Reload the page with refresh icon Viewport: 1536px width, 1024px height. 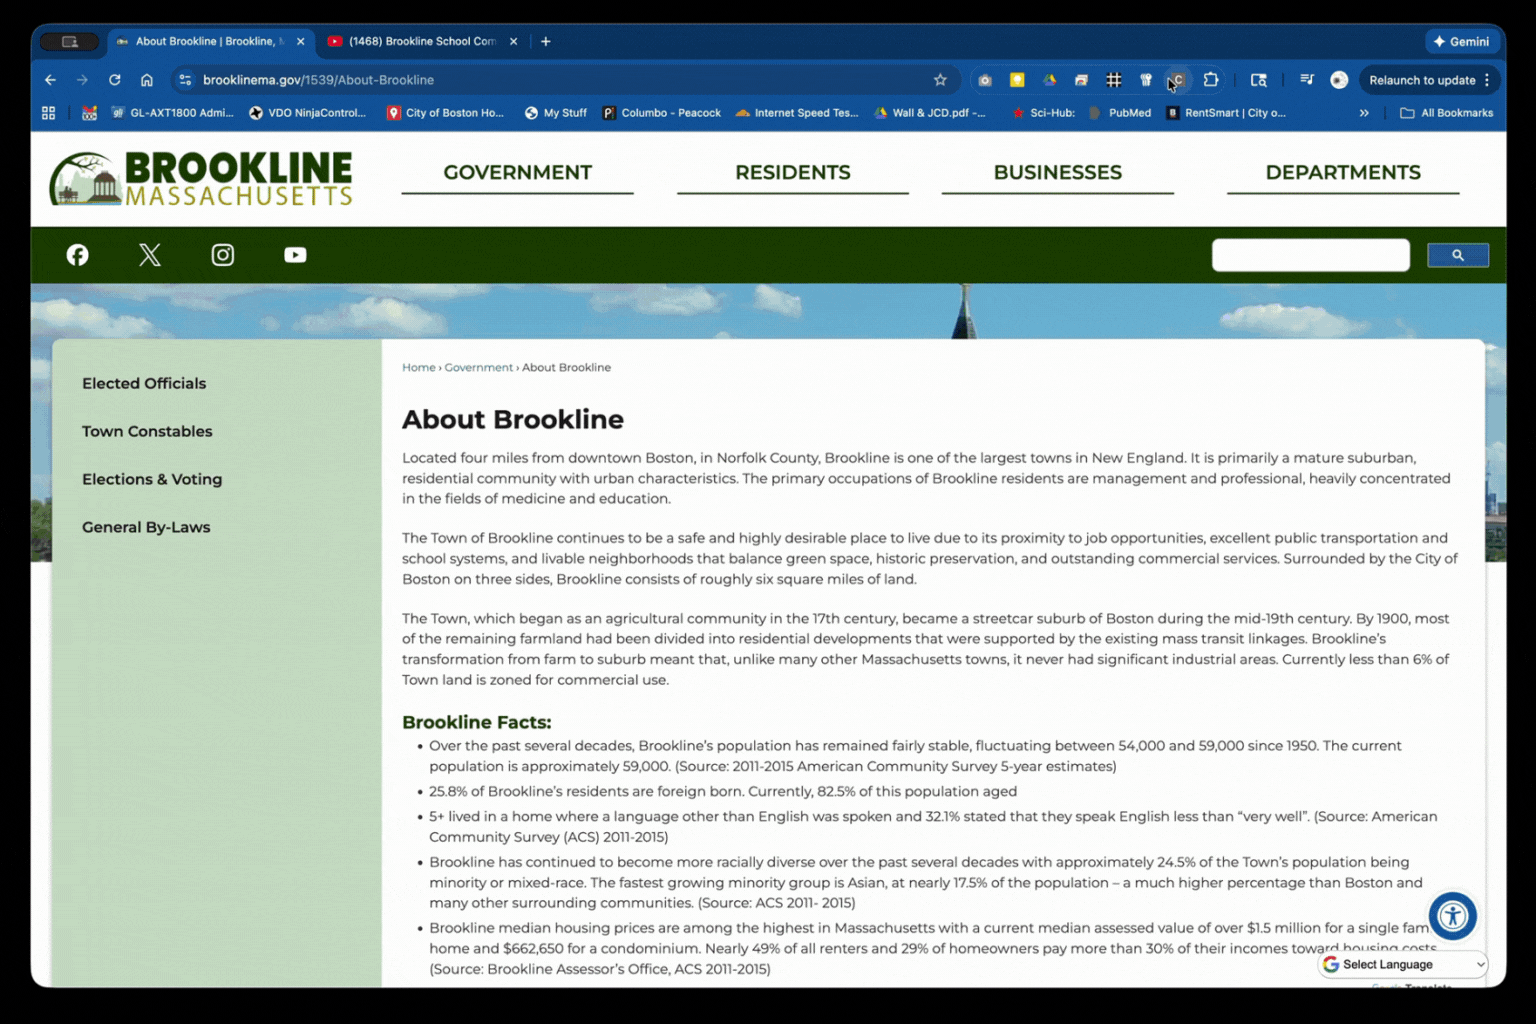pyautogui.click(x=115, y=80)
